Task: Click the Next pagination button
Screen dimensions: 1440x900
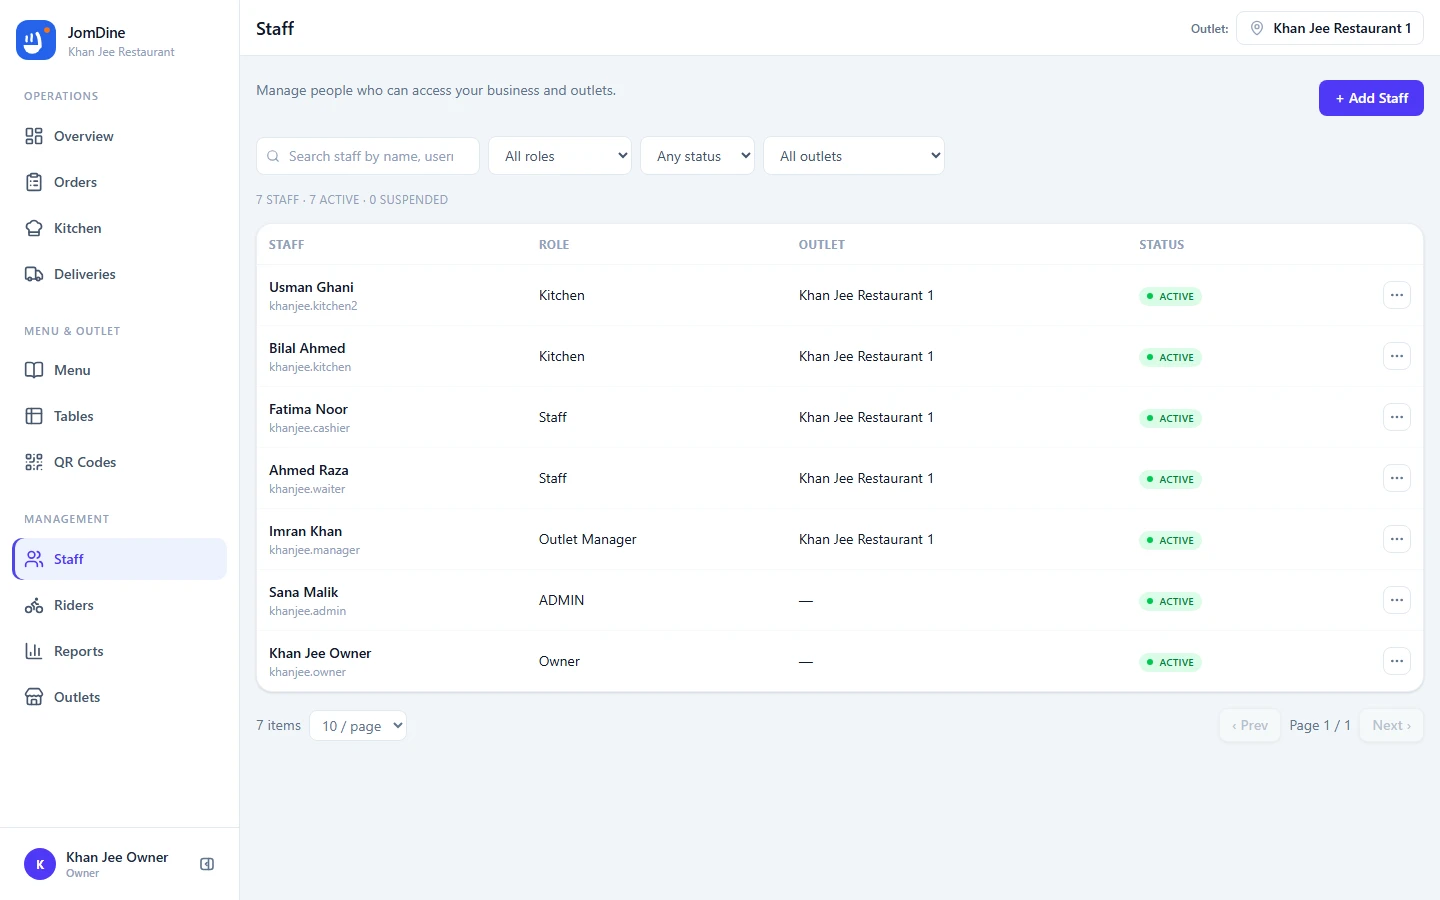Action: tap(1392, 726)
